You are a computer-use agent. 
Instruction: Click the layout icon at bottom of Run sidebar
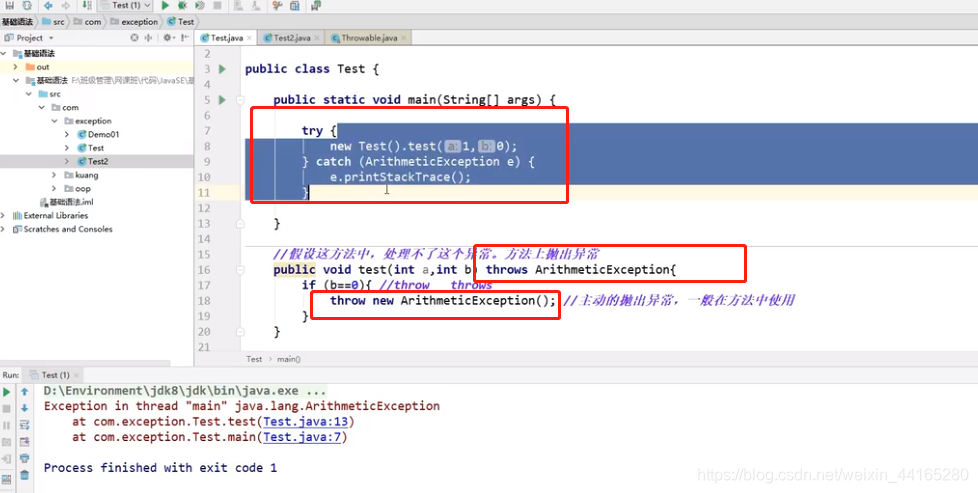[x=7, y=479]
